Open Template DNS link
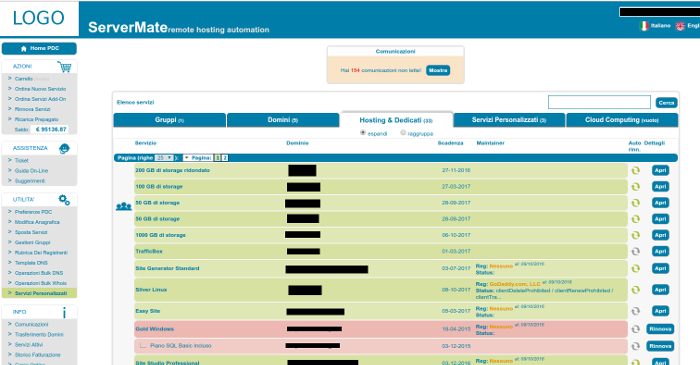The width and height of the screenshot is (700, 365). [x=31, y=263]
